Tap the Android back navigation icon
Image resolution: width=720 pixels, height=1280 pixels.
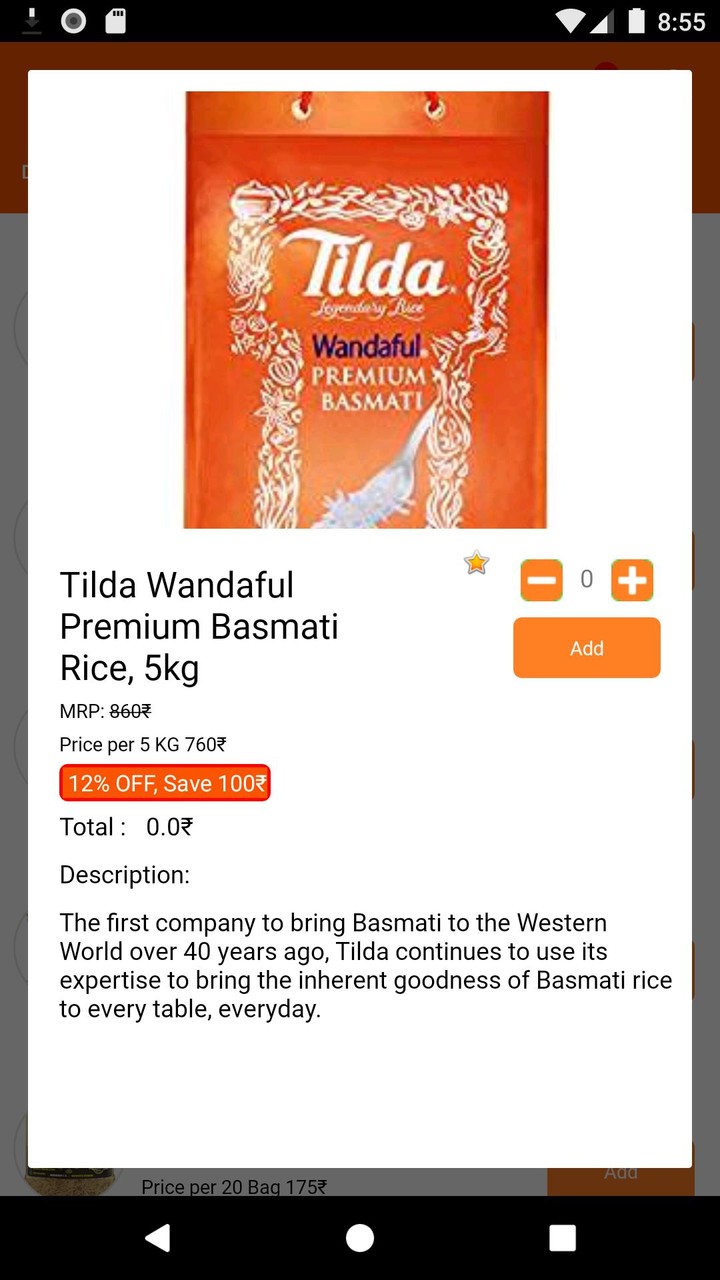point(158,1238)
